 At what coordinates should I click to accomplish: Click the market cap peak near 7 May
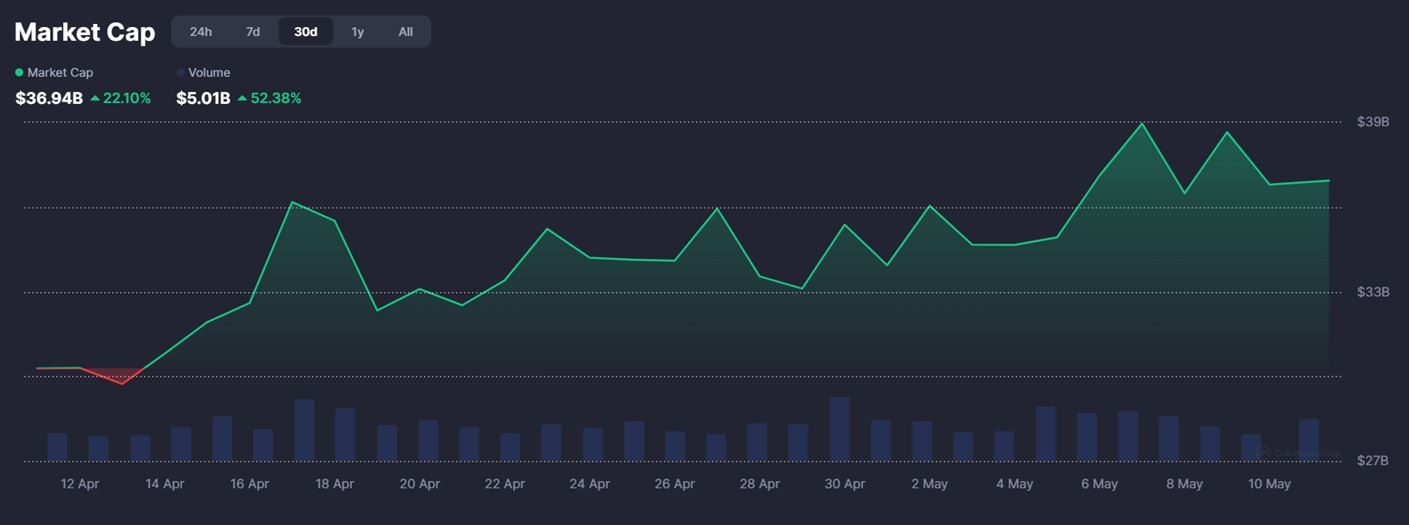coord(1141,124)
